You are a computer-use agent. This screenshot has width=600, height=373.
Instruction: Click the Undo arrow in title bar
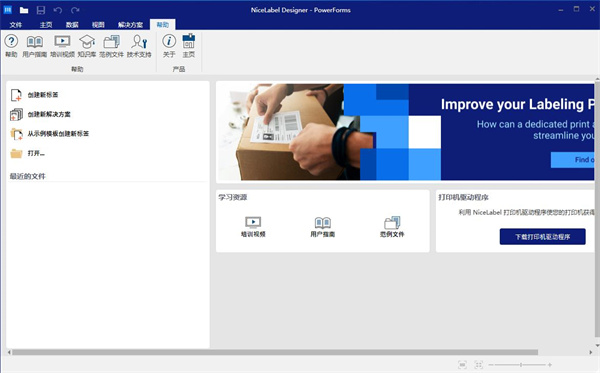(58, 10)
